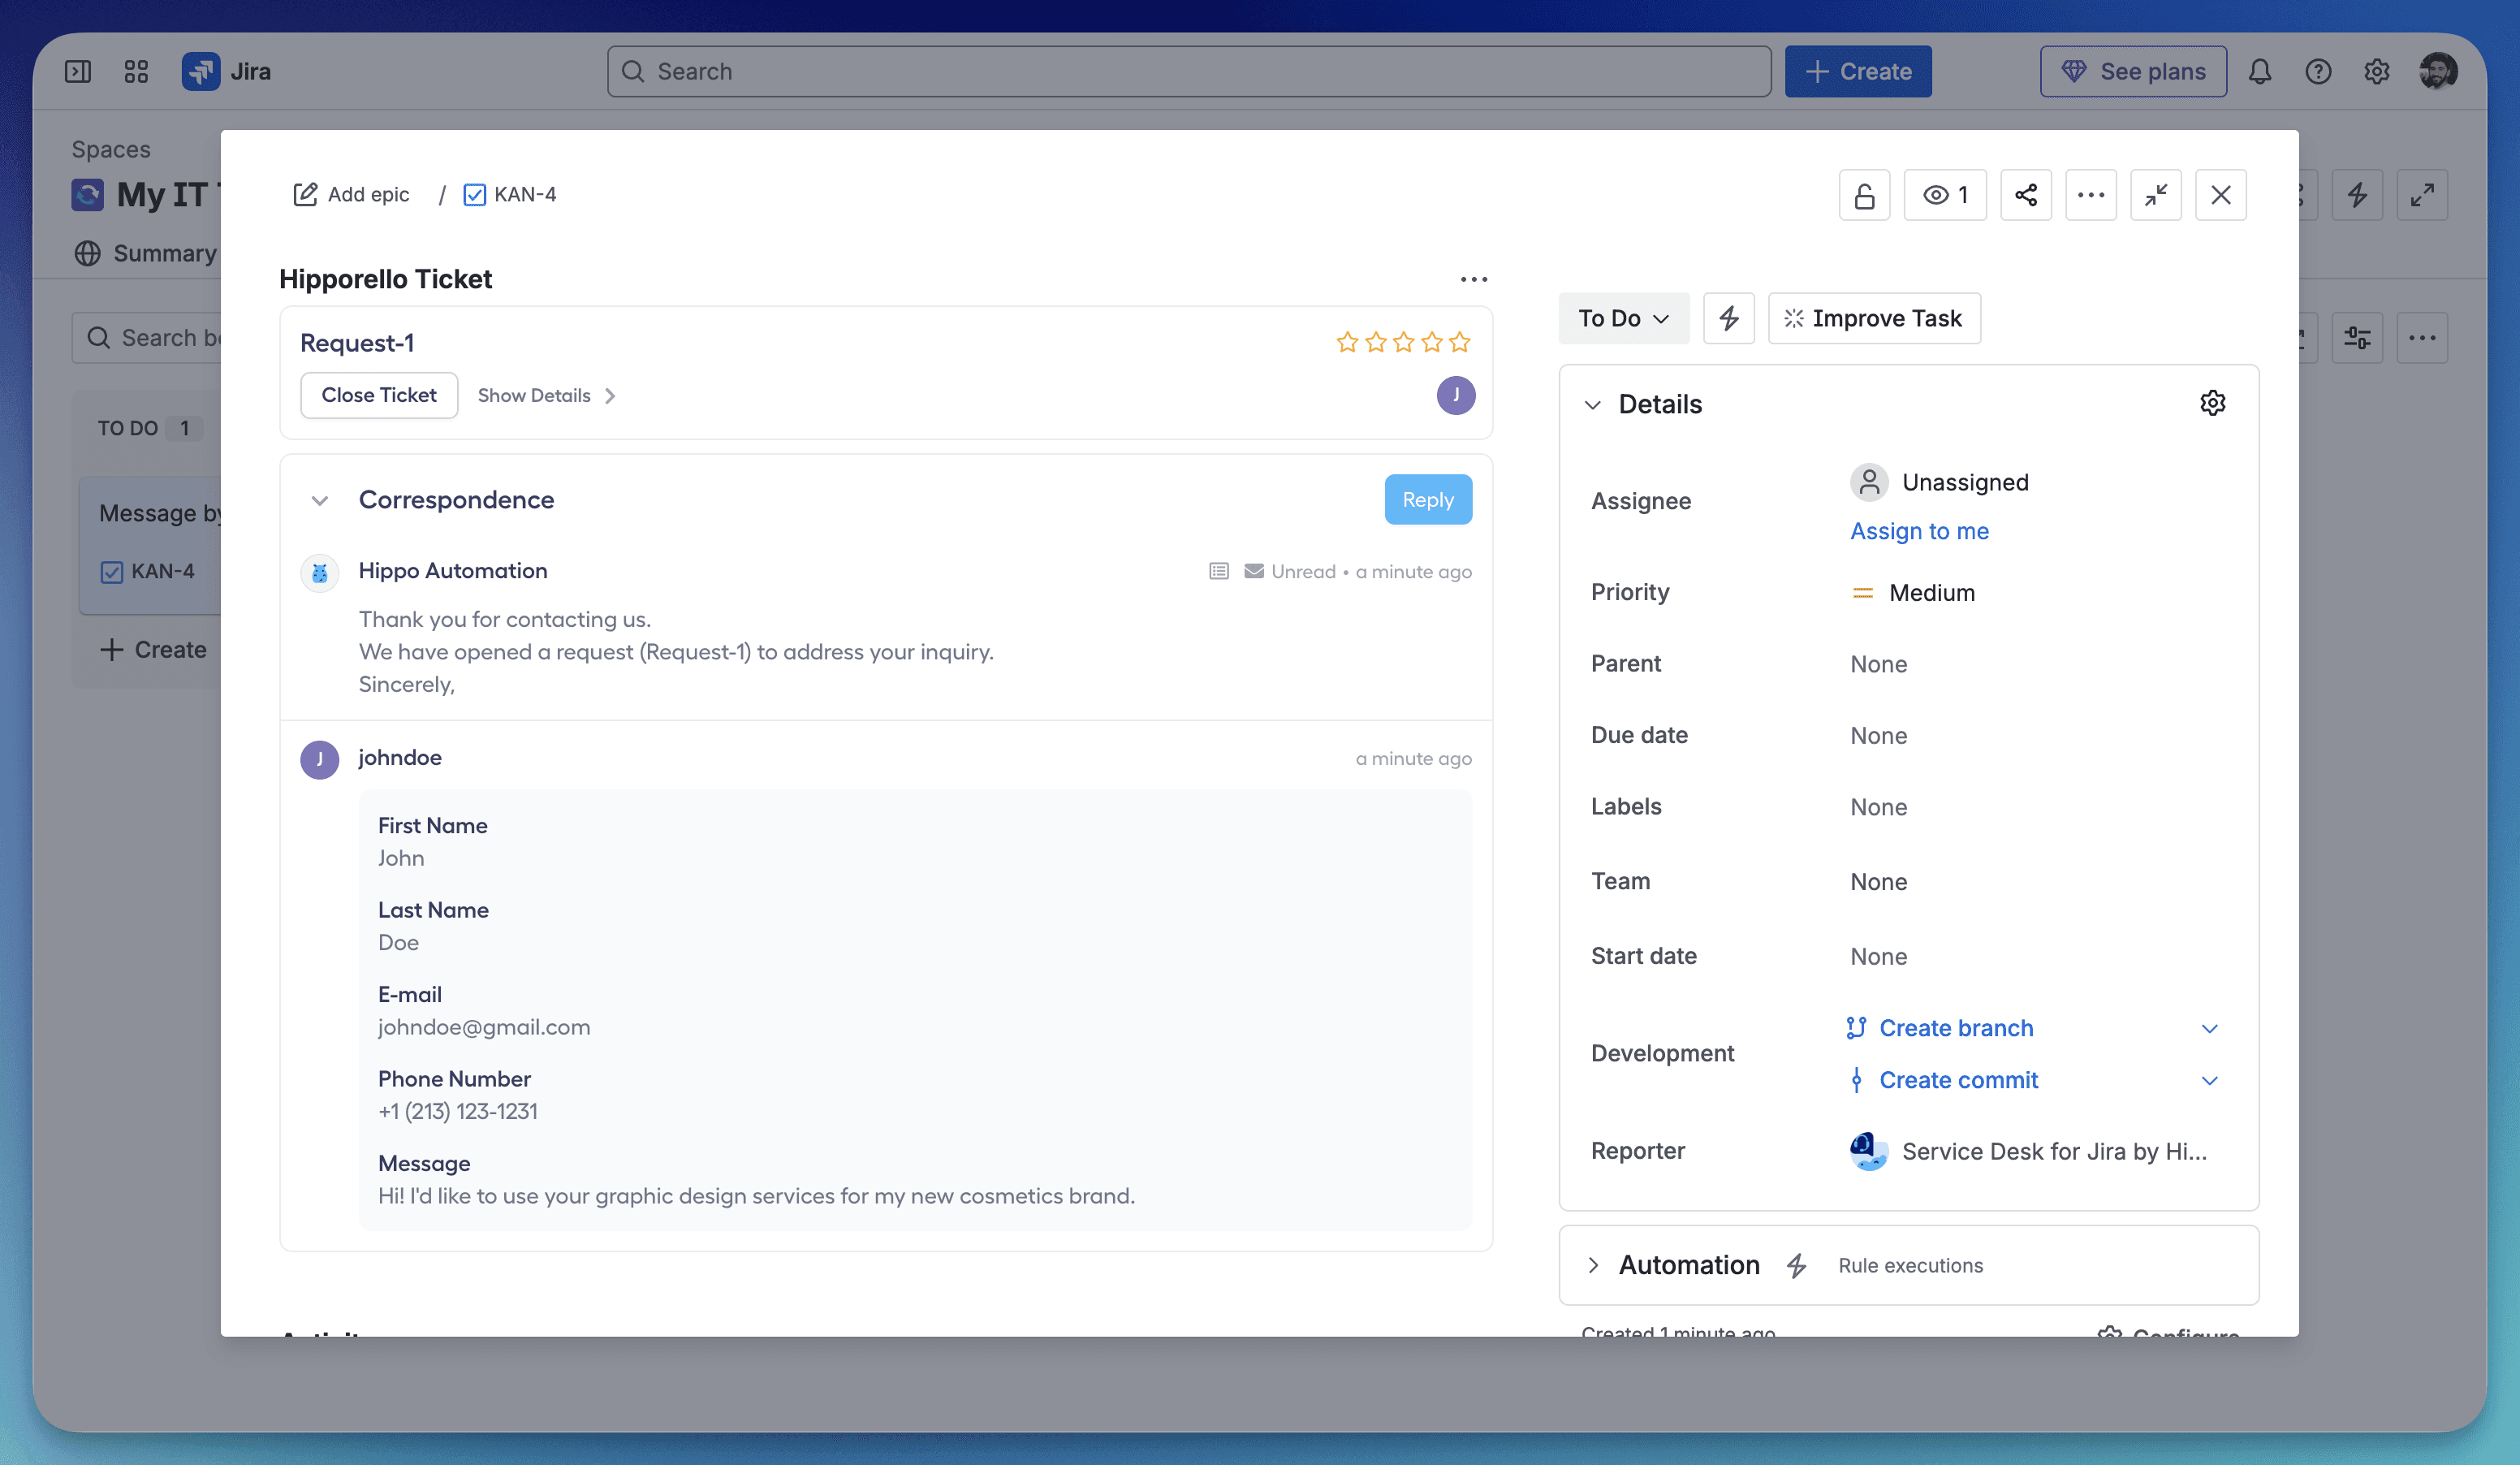Shrink issue view with collapse arrows icon

(2155, 195)
